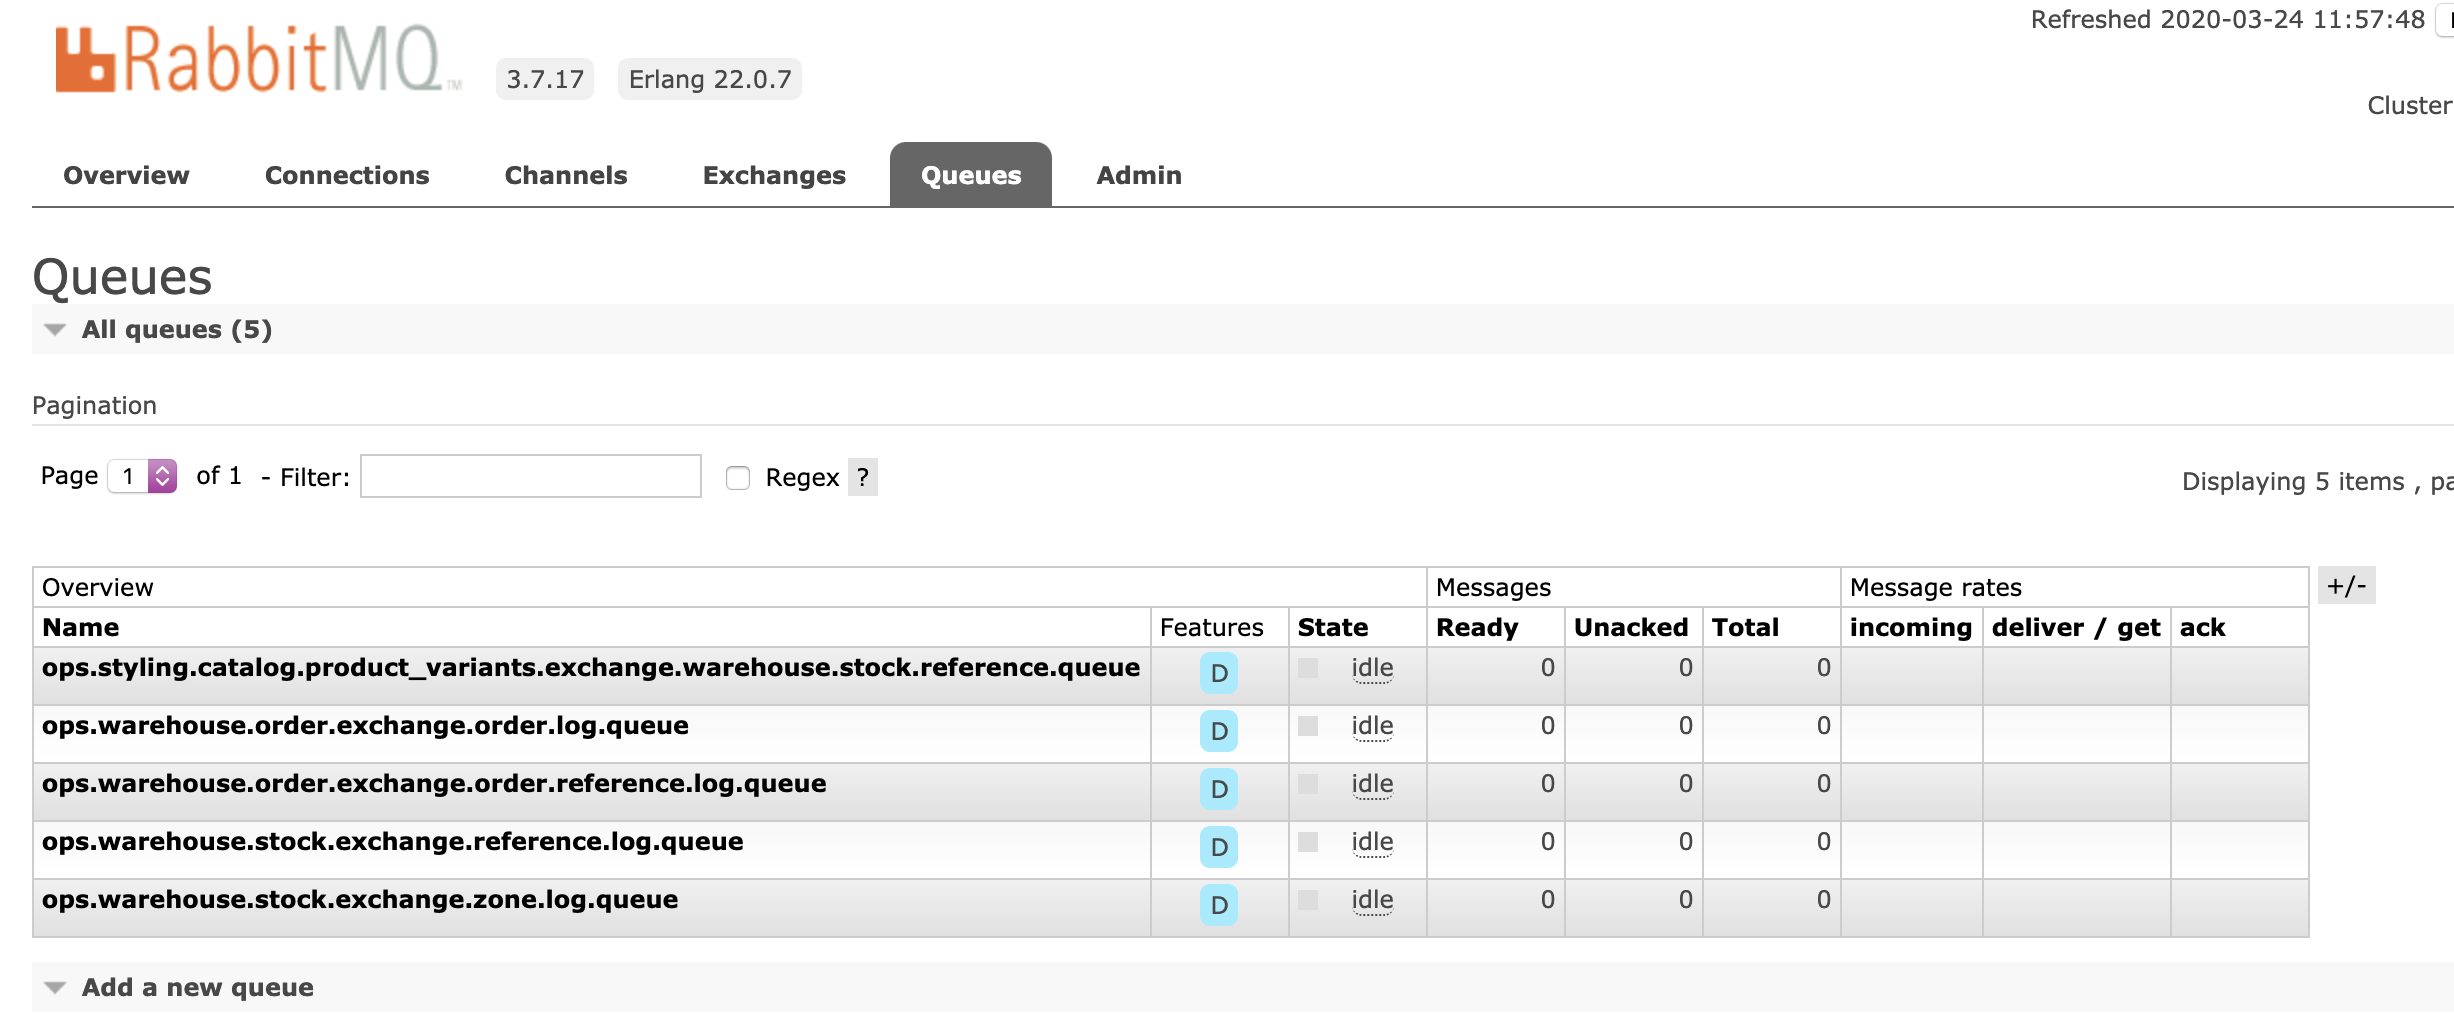Go to the Admin tab
Image resolution: width=2454 pixels, height=1014 pixels.
(x=1138, y=175)
